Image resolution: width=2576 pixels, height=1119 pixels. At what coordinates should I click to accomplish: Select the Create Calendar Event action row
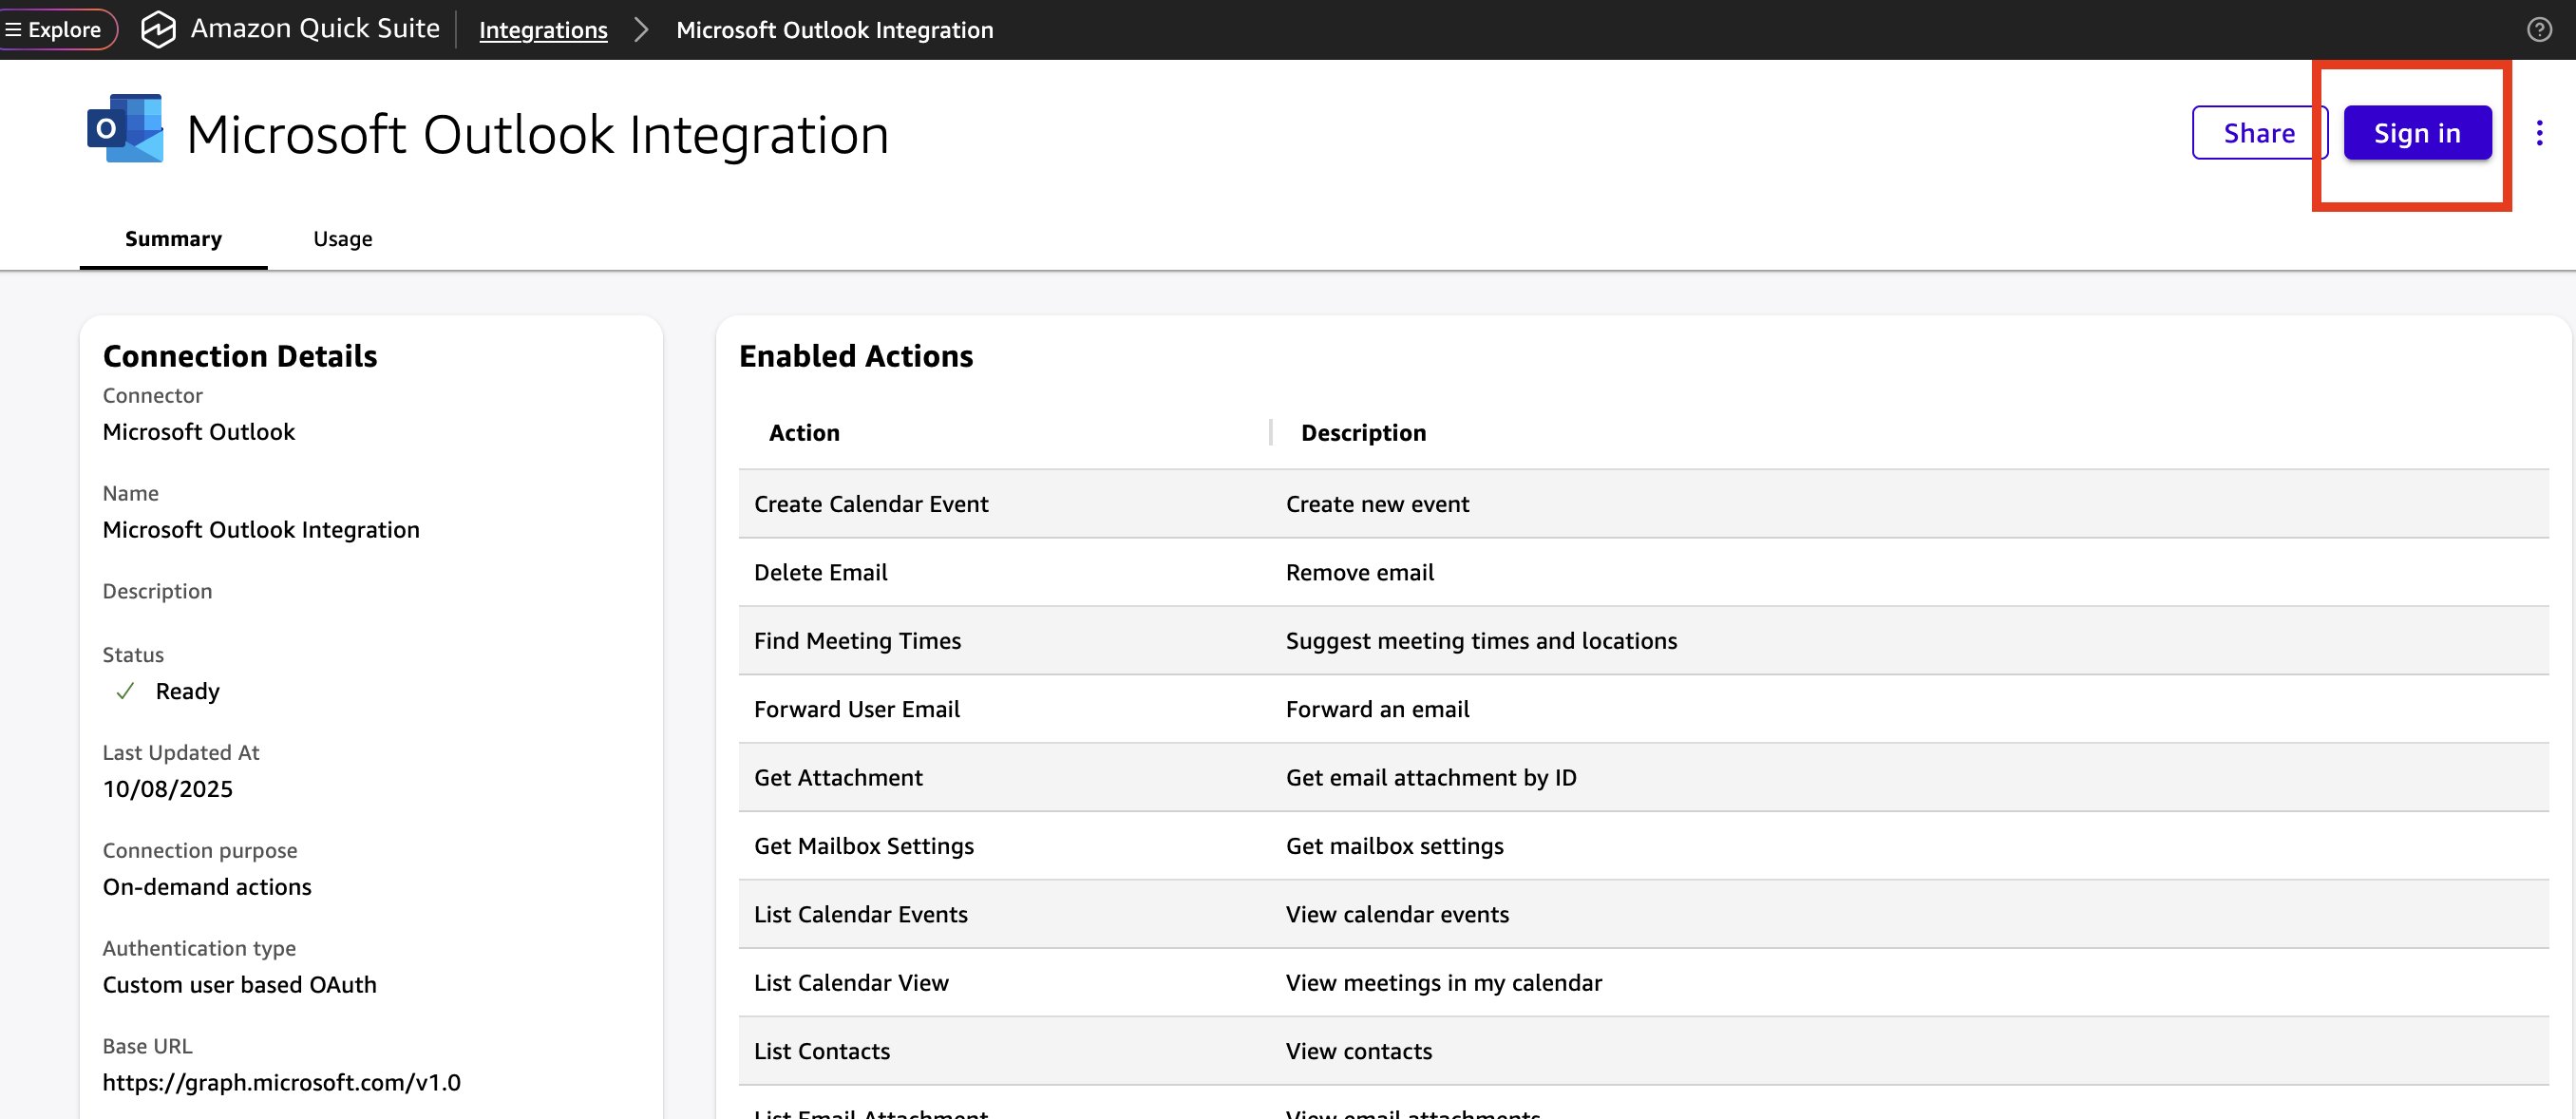pyautogui.click(x=871, y=504)
